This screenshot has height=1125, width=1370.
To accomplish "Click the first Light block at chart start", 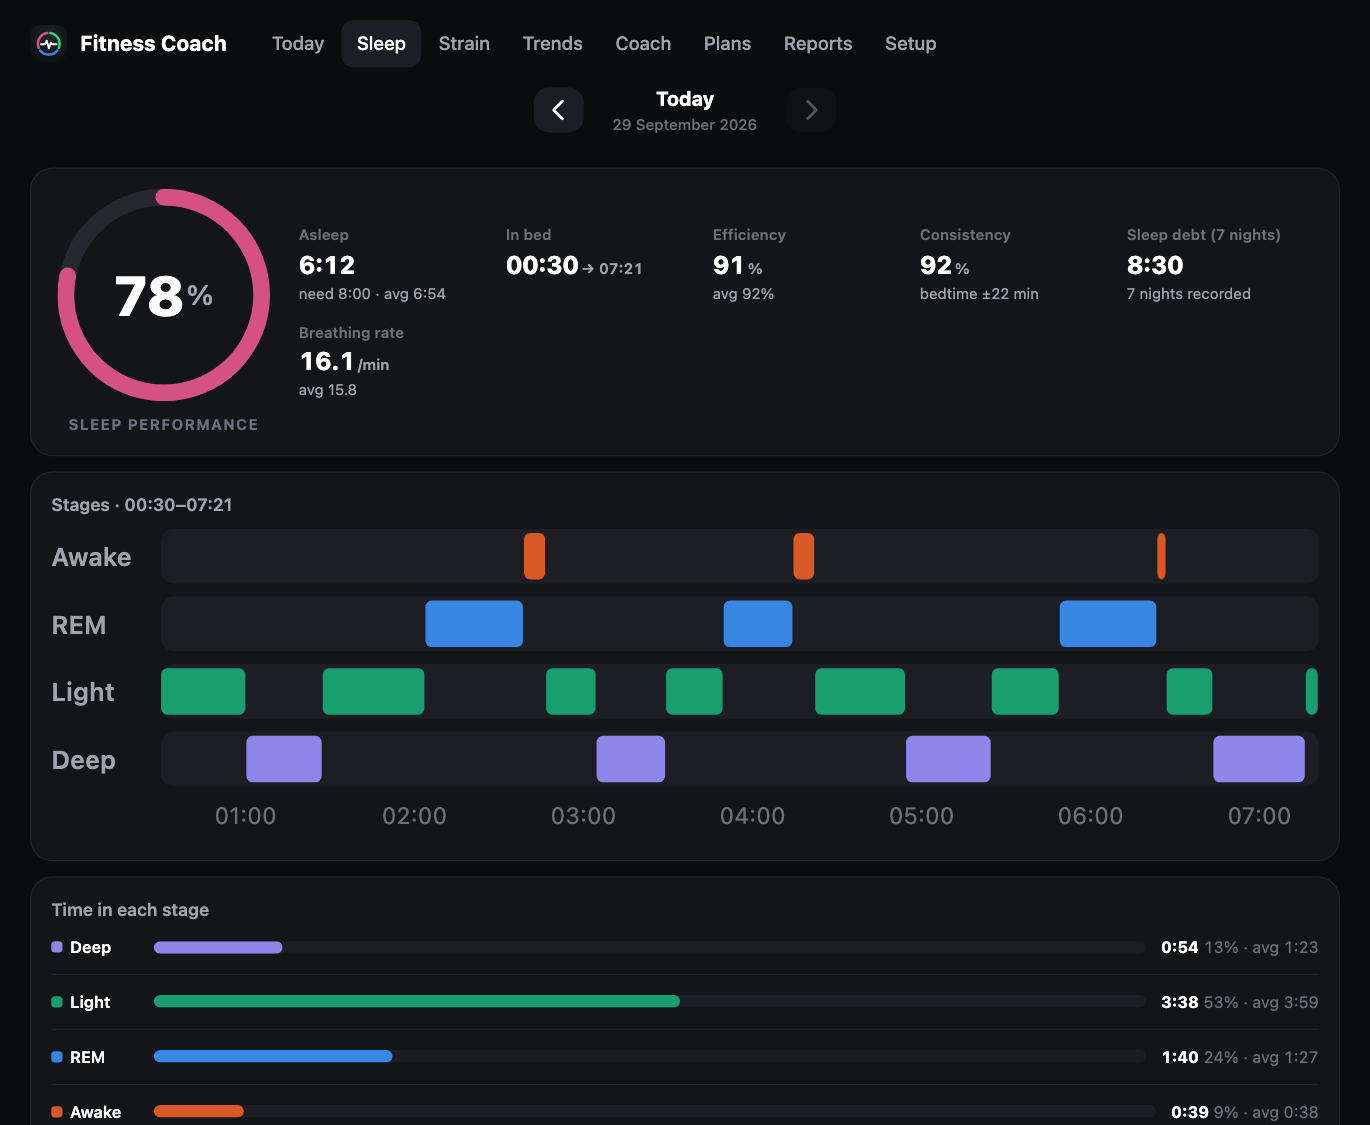I will point(203,692).
